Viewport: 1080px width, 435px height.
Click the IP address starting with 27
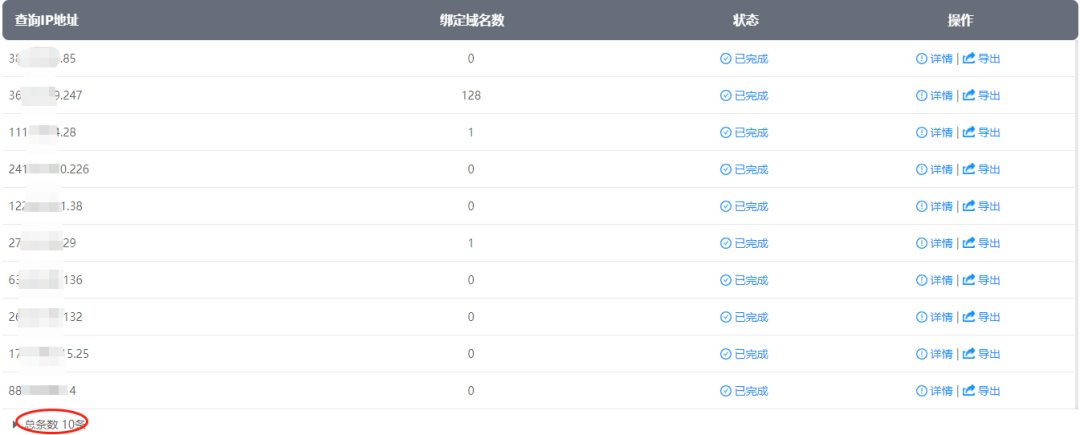pos(42,243)
